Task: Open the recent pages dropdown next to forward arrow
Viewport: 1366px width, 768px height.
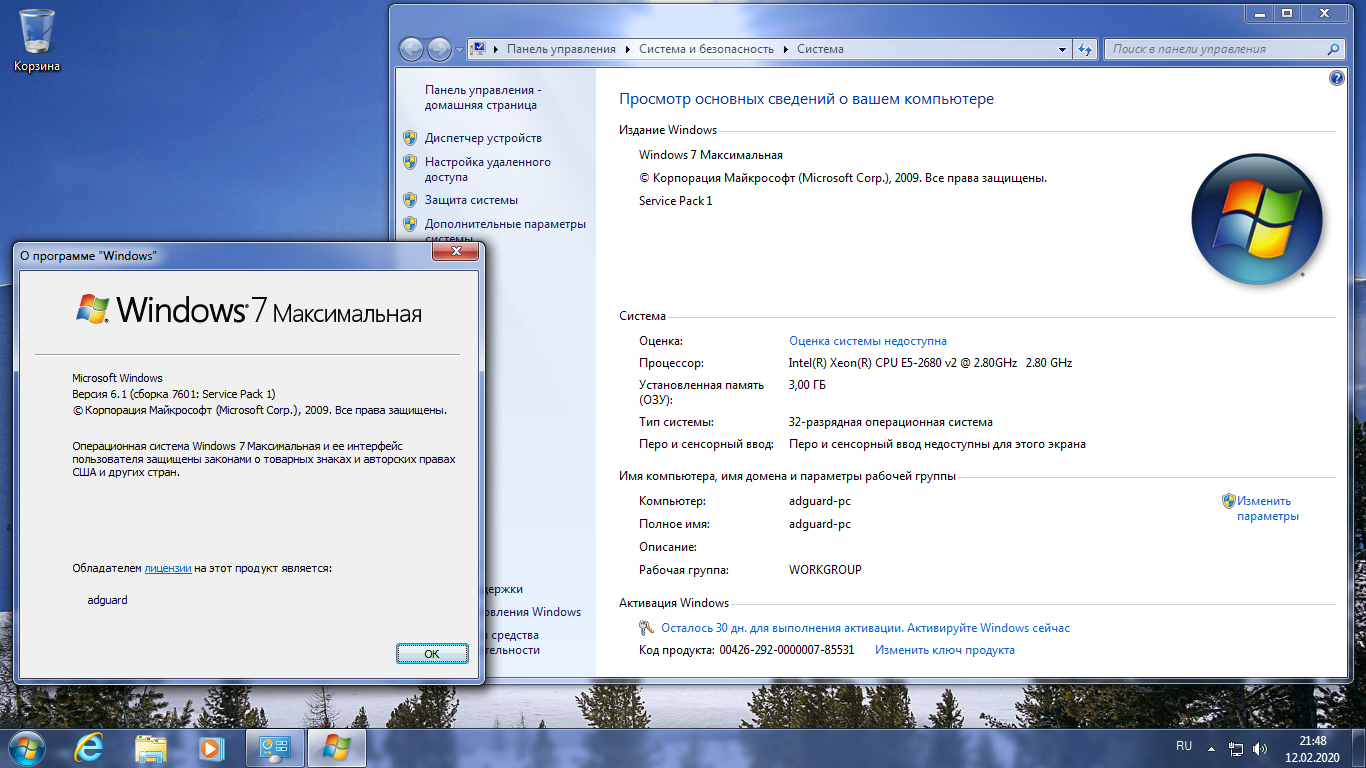Action: [x=459, y=49]
